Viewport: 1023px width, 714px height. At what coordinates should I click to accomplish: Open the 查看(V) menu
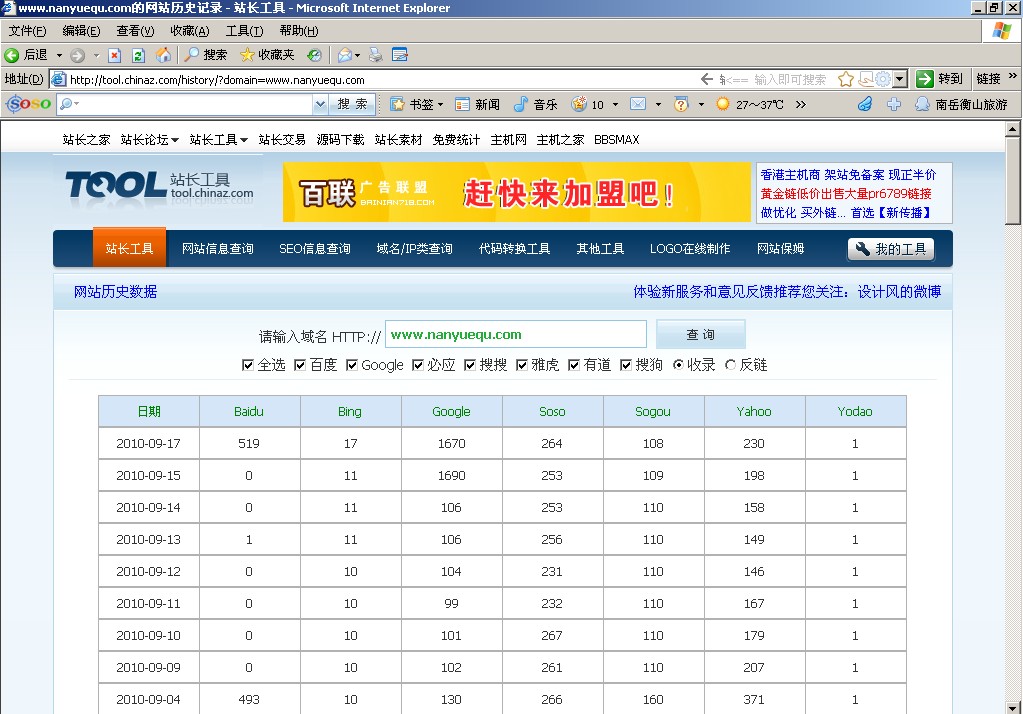[x=135, y=31]
